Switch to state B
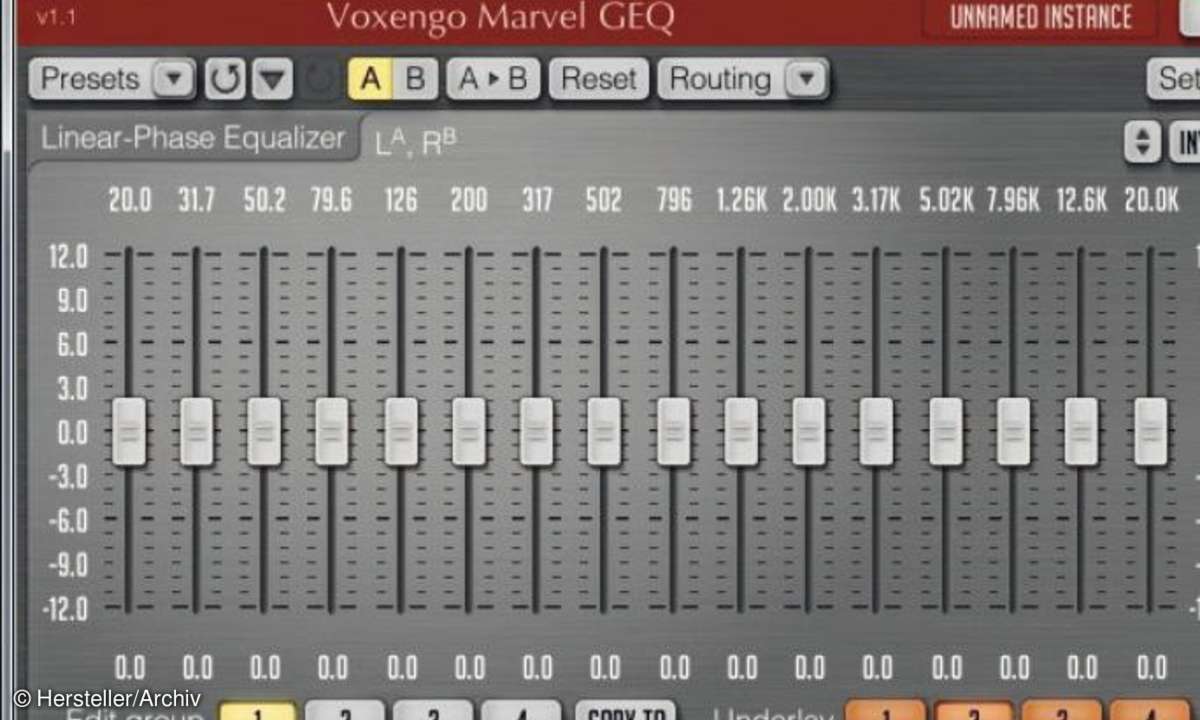 415,79
